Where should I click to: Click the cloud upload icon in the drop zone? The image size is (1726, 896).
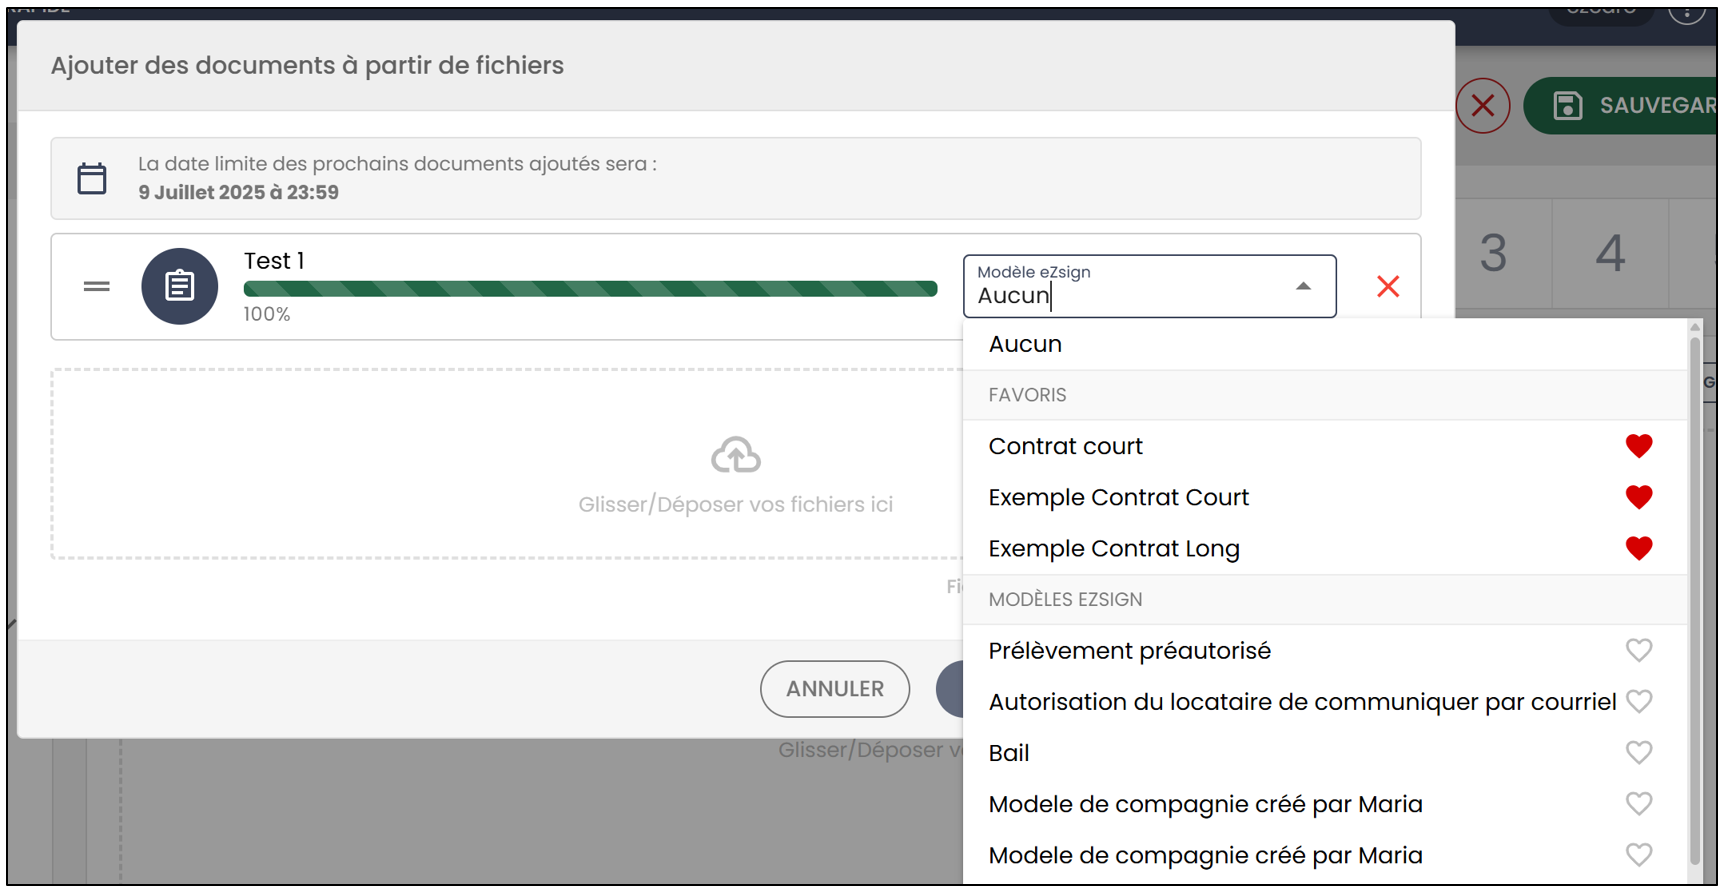point(736,455)
